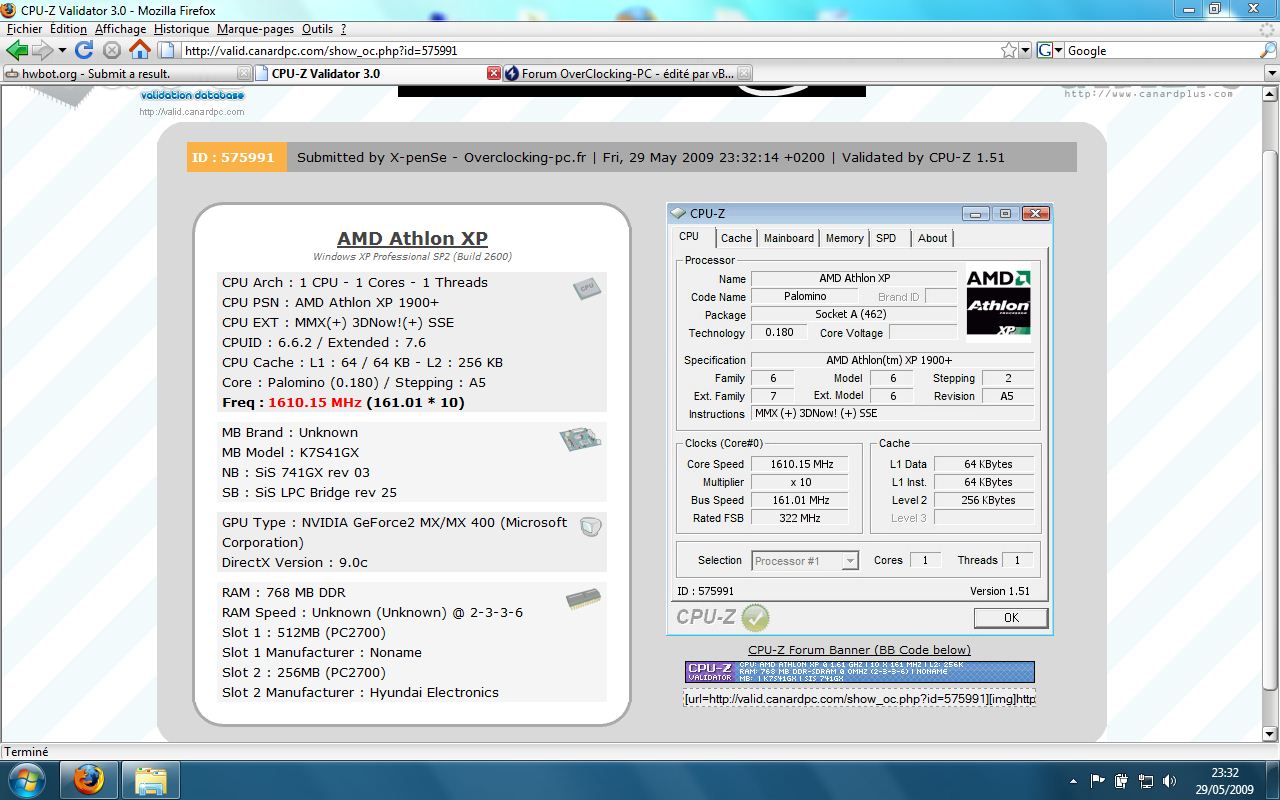1280x800 pixels.
Task: Click the CPU chip icon beside CPU Arch
Action: [x=587, y=289]
